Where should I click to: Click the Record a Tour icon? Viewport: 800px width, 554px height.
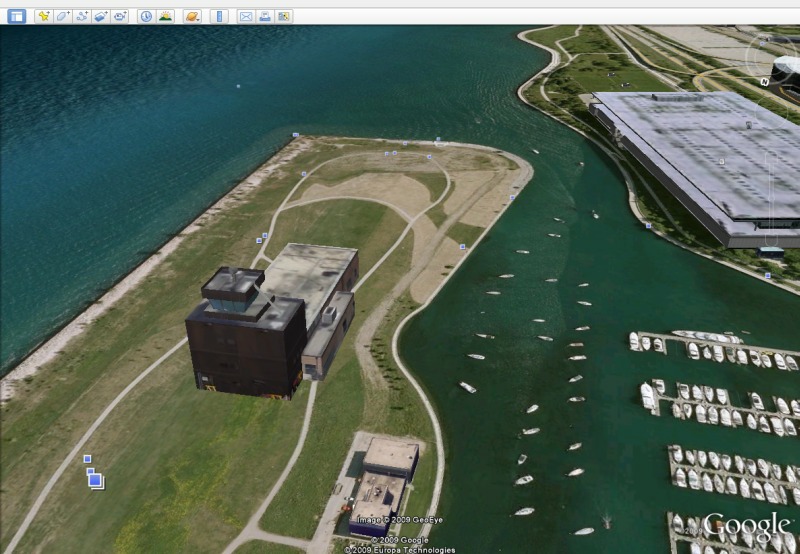click(x=120, y=16)
